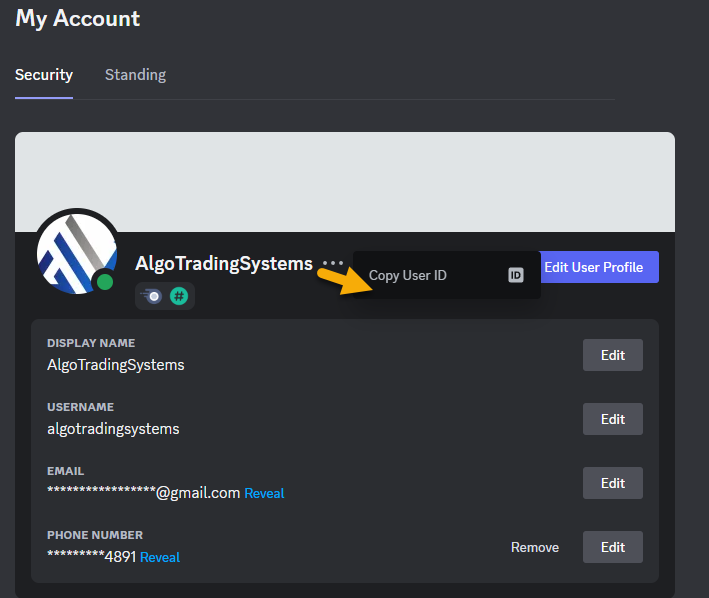
Task: Click the green hashtag profile badge
Action: pos(179,296)
